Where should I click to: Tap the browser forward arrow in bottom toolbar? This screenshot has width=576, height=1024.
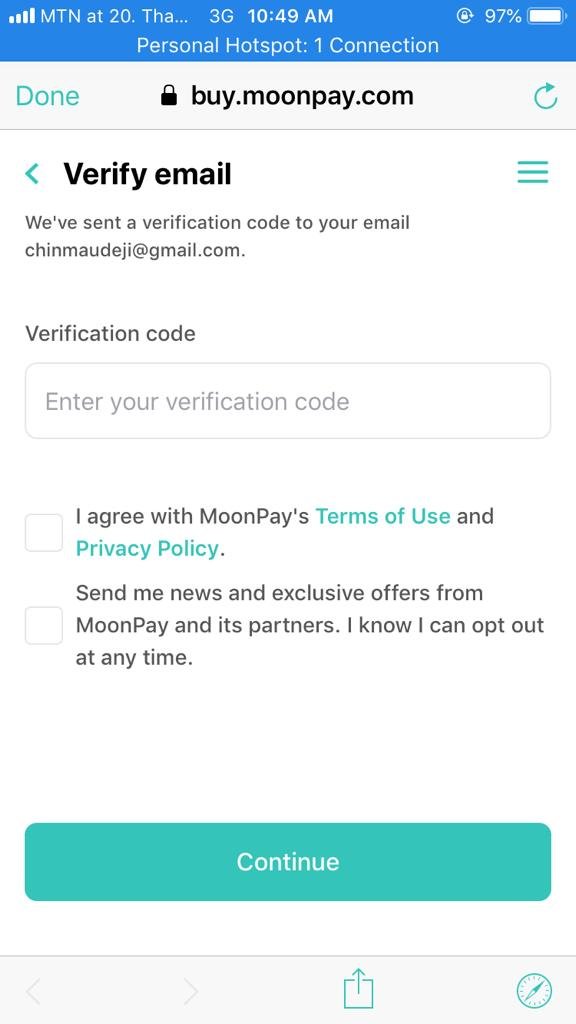[190, 991]
